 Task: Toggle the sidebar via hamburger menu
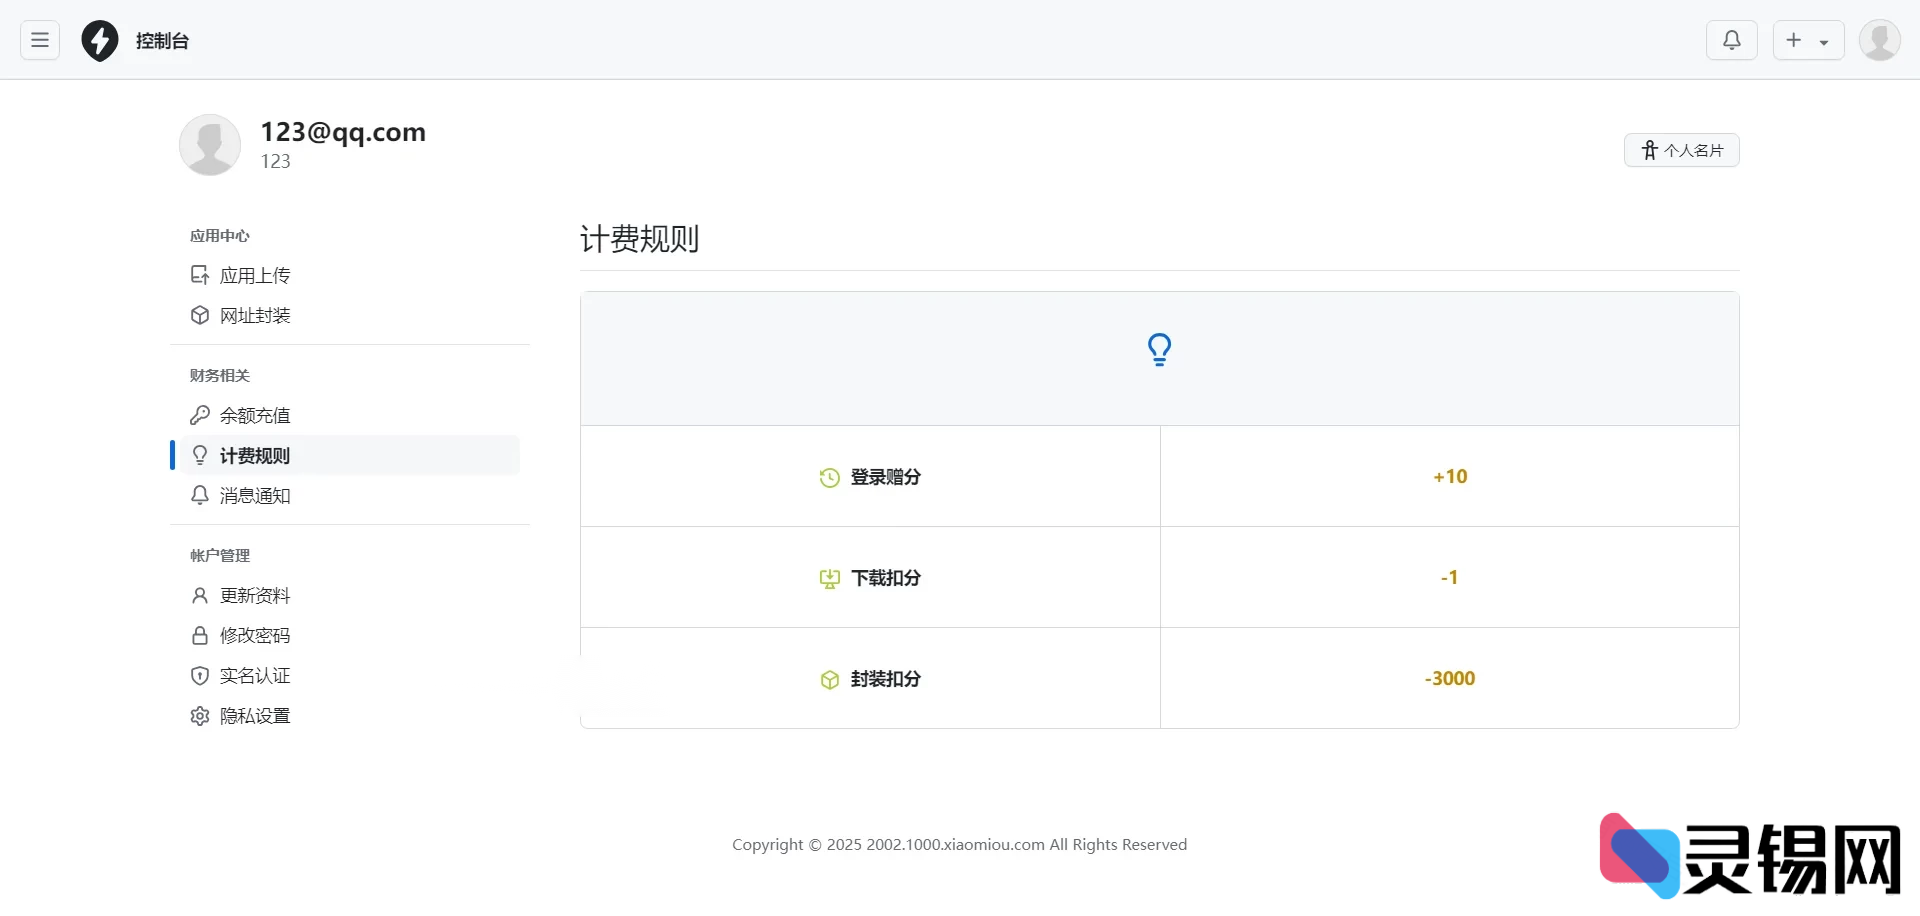[x=39, y=40]
